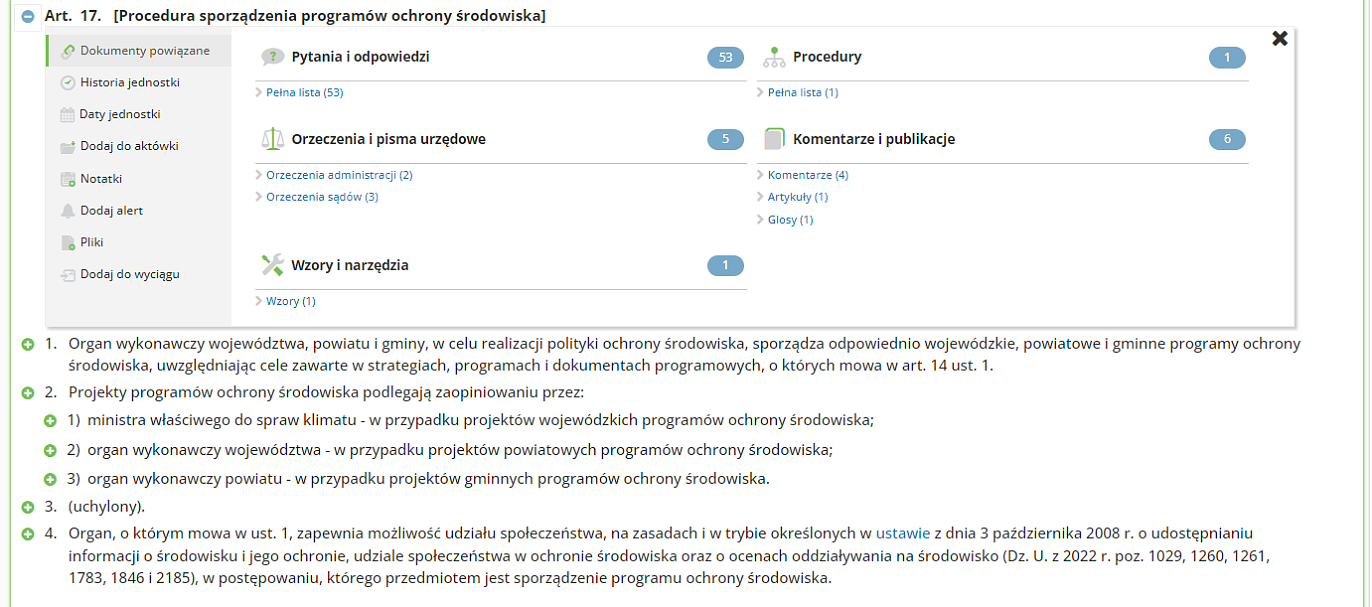1372x607 pixels.
Task: Click the Komentarze (4) link
Action: [807, 175]
